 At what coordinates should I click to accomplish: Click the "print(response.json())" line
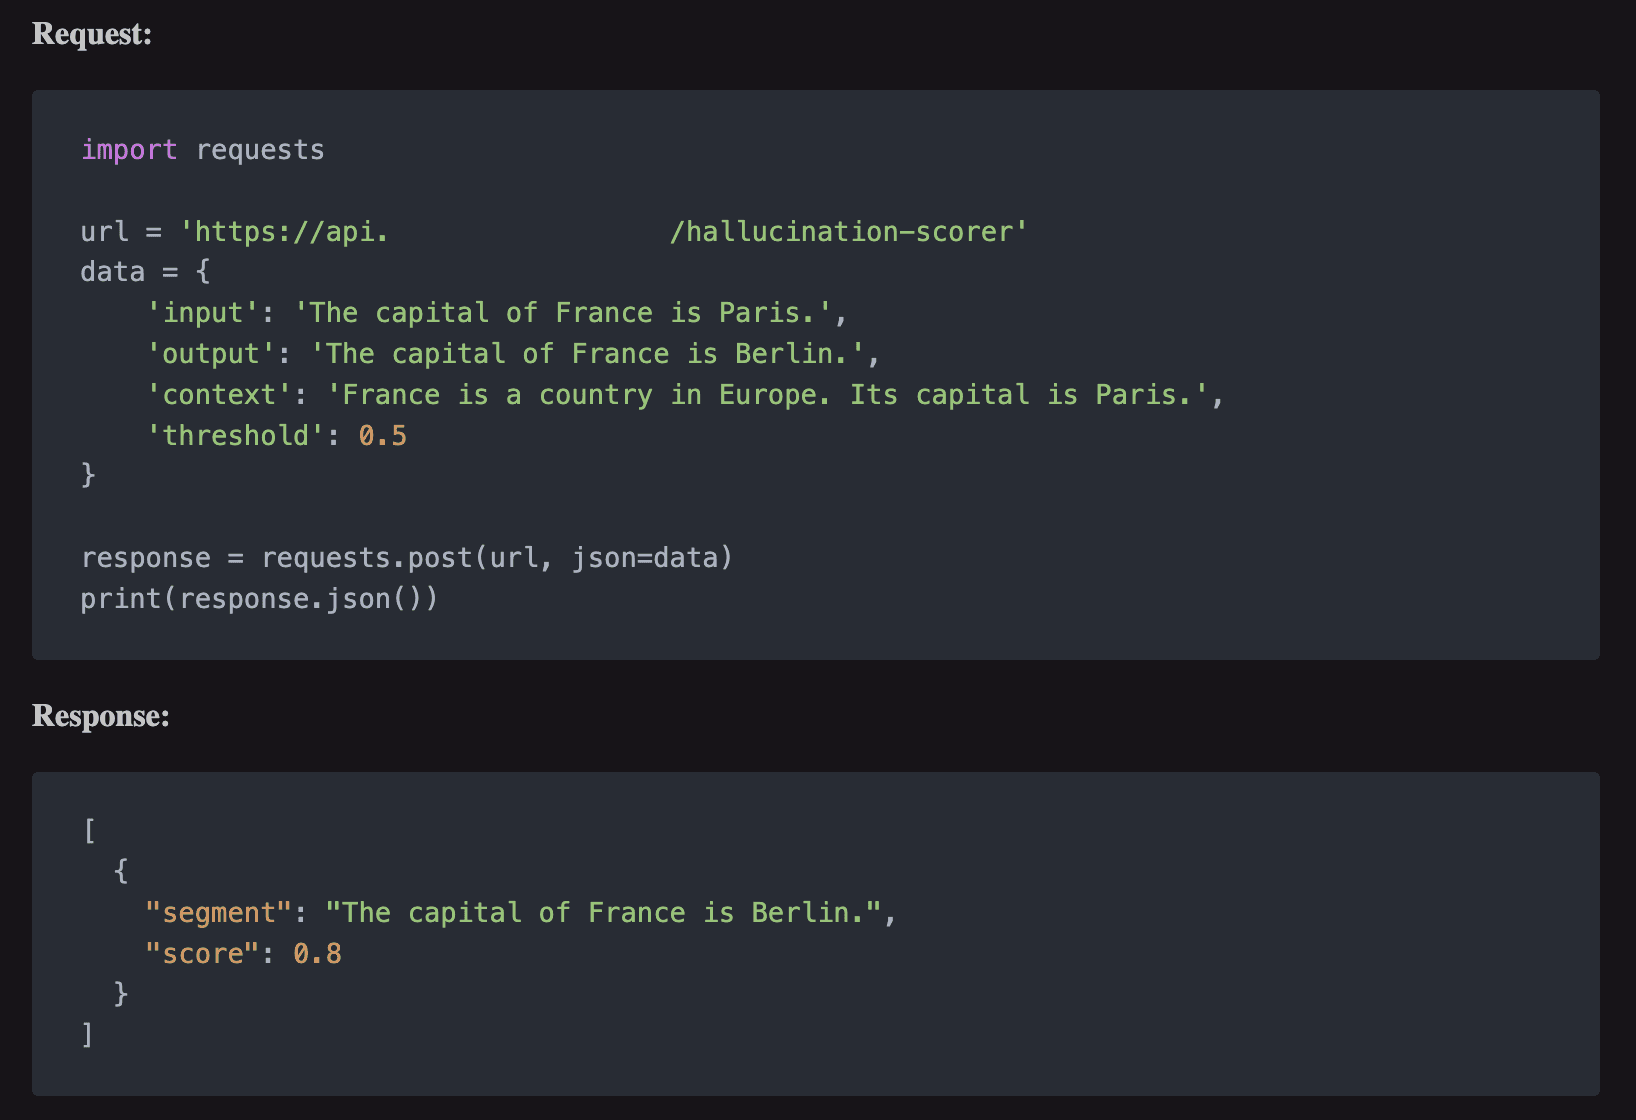[x=259, y=599]
